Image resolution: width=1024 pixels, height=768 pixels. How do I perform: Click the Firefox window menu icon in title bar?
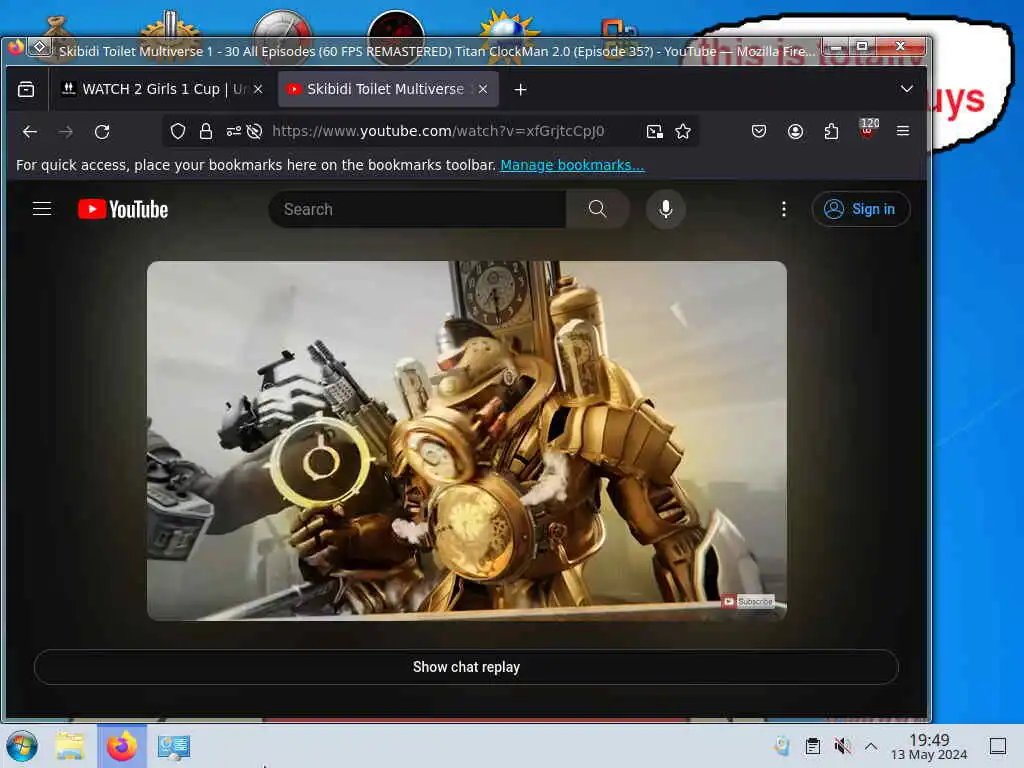point(16,48)
